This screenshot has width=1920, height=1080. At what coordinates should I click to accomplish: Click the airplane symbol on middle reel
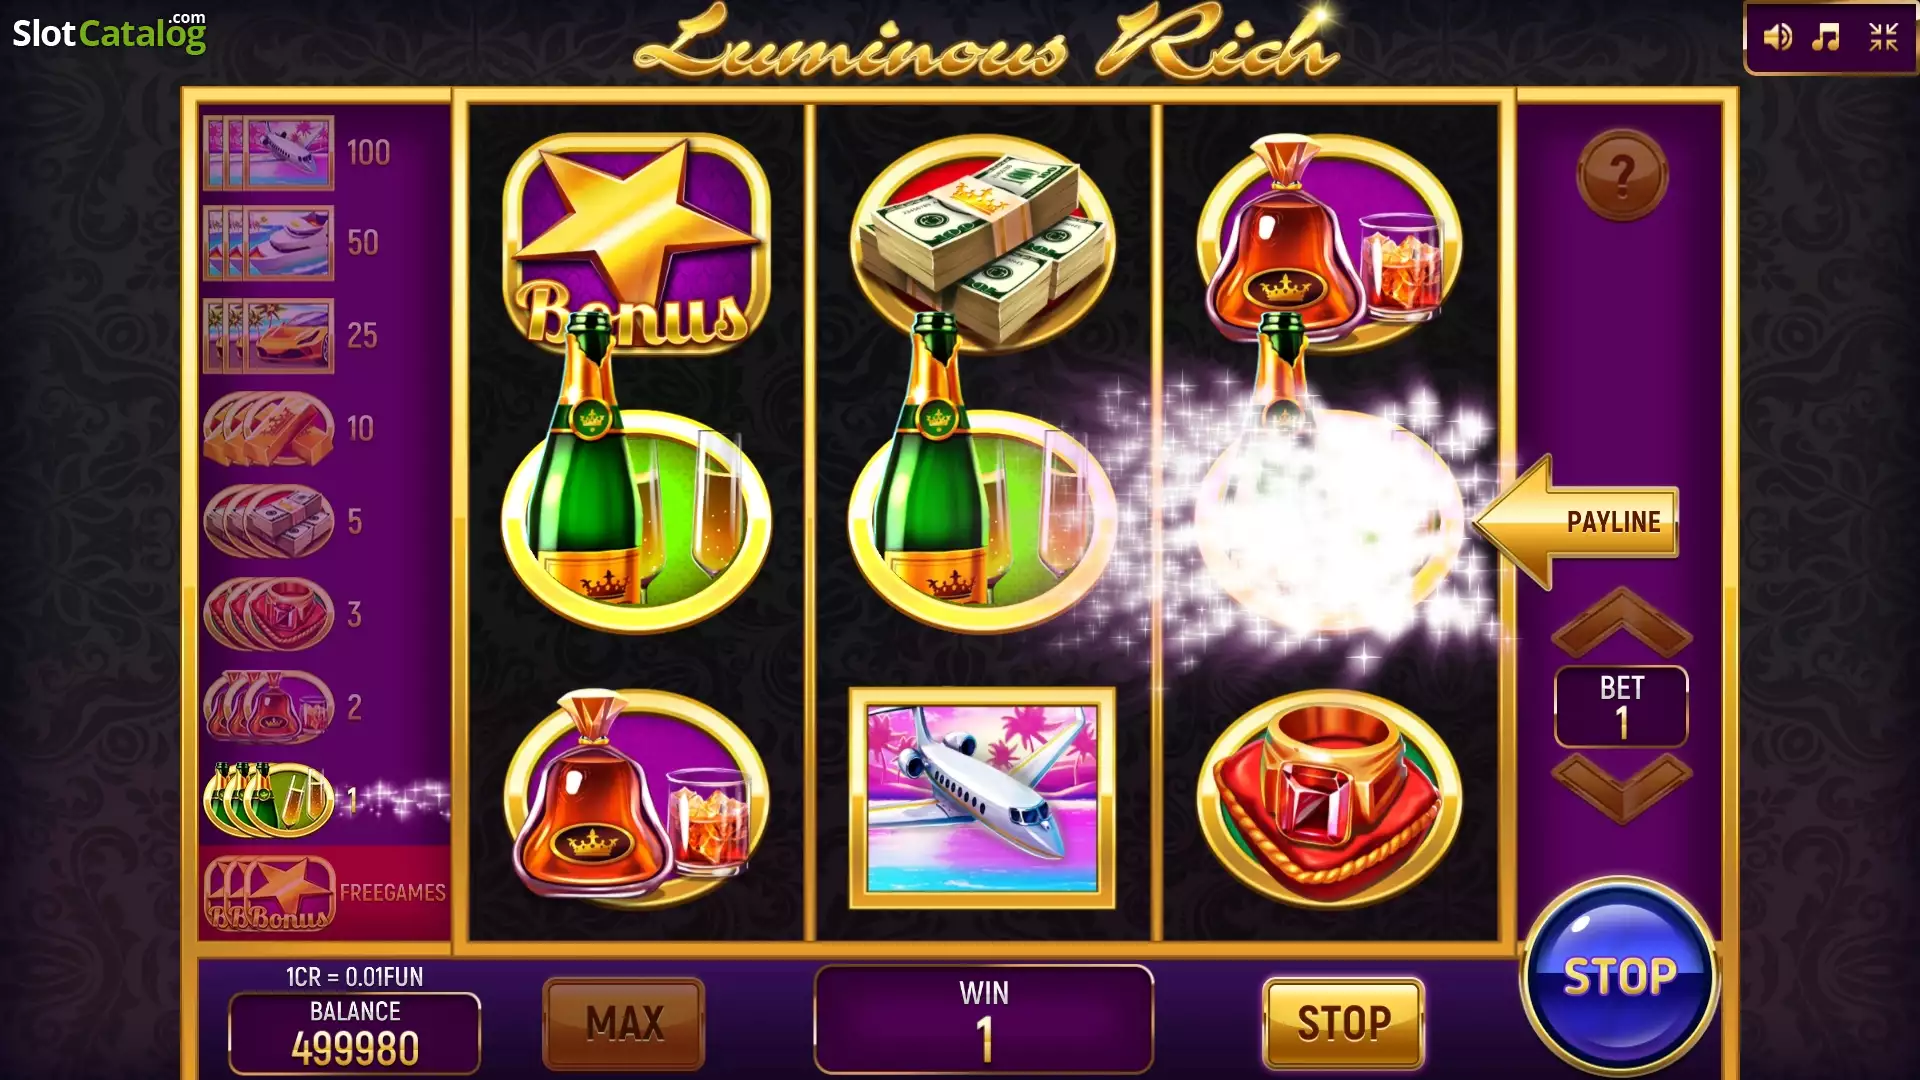pos(982,798)
